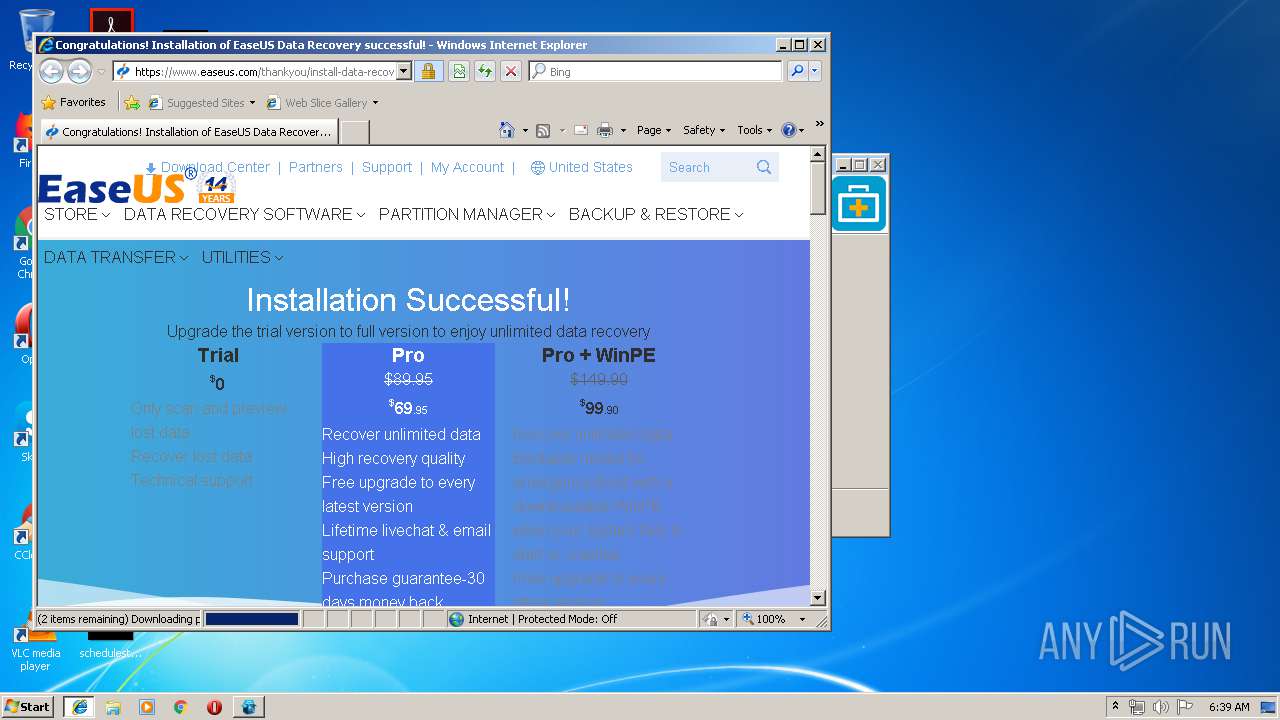Select the Pro + WinPE plan heading
The height and width of the screenshot is (720, 1280).
(x=599, y=355)
